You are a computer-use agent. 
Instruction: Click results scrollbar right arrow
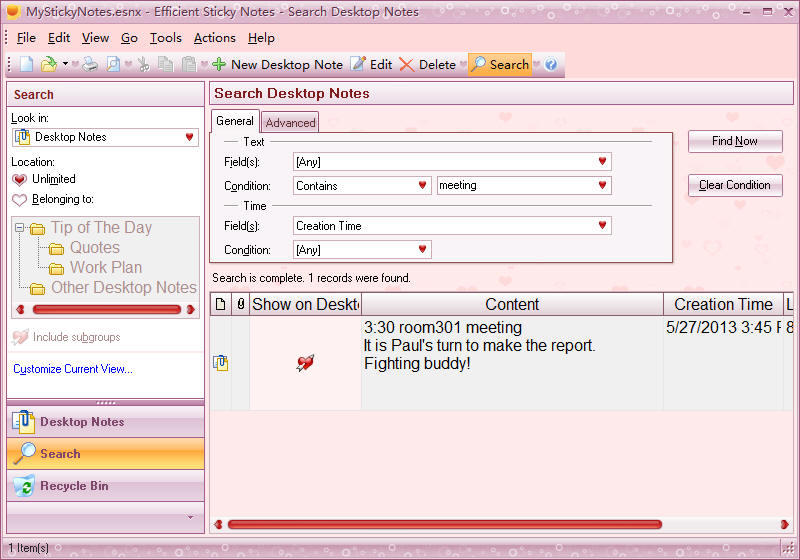[784, 524]
